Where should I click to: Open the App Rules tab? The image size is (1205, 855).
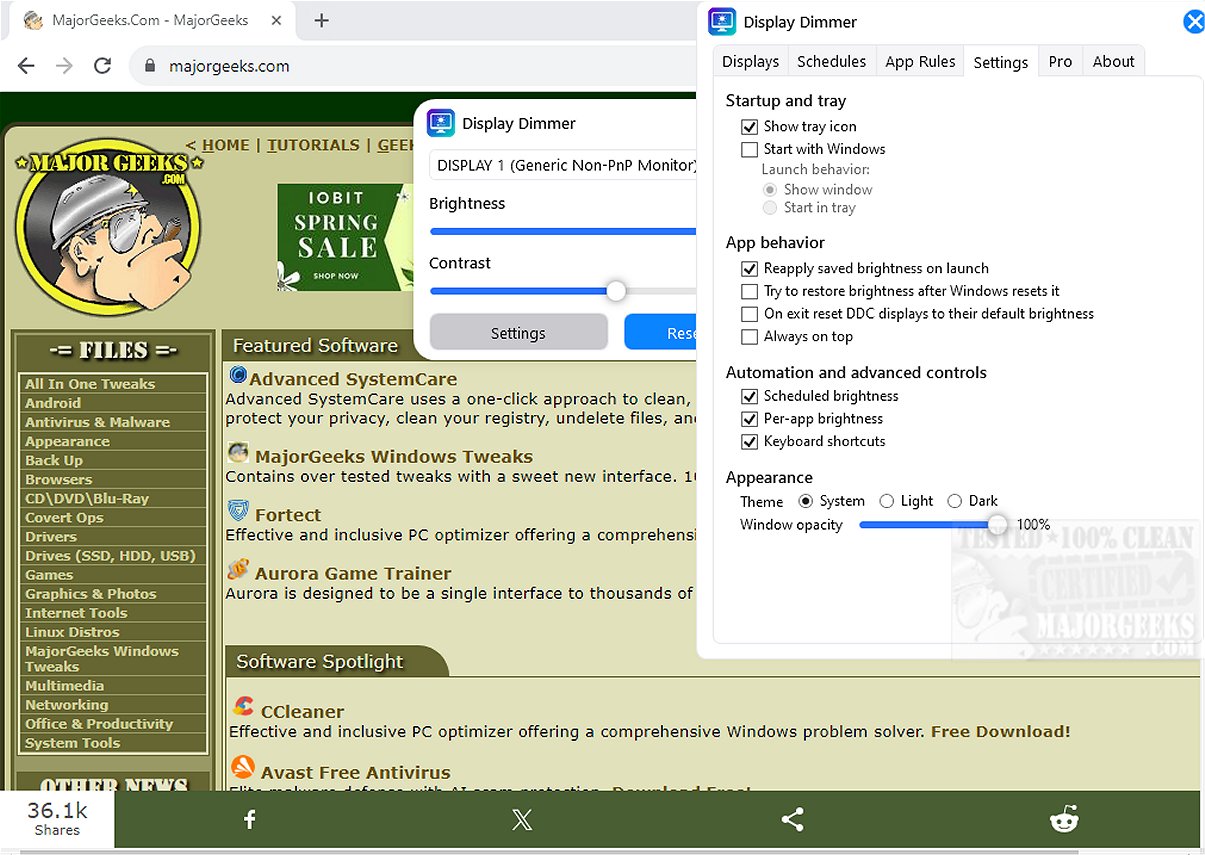coord(920,61)
